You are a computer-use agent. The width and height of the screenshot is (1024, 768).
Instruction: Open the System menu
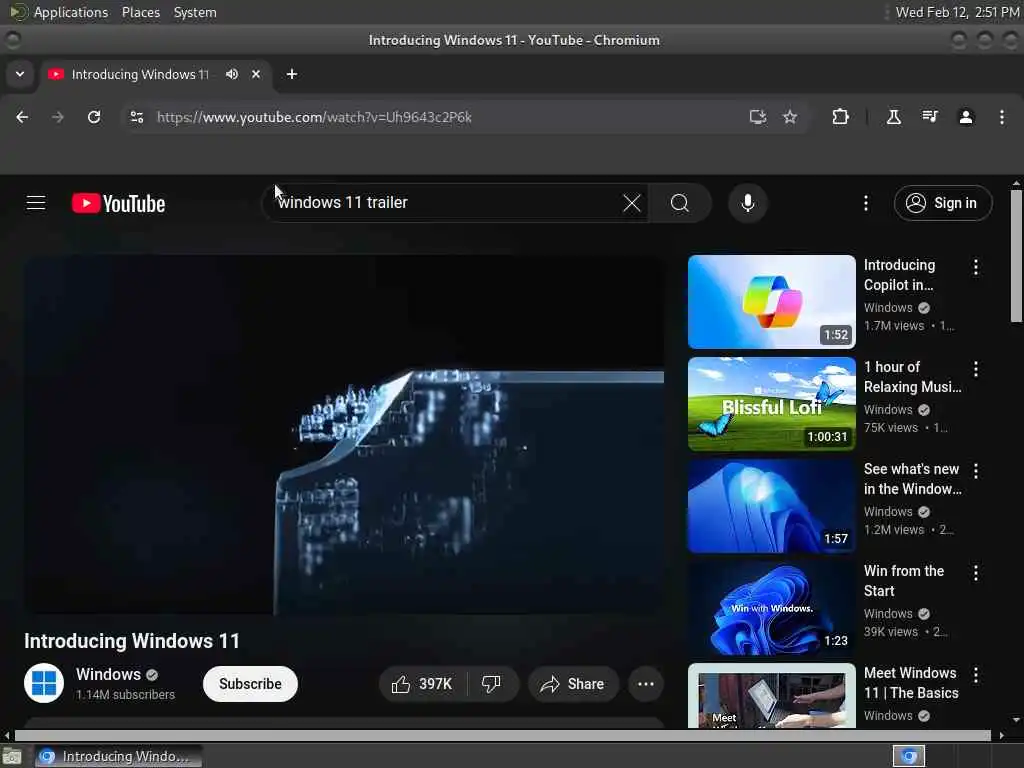(195, 12)
